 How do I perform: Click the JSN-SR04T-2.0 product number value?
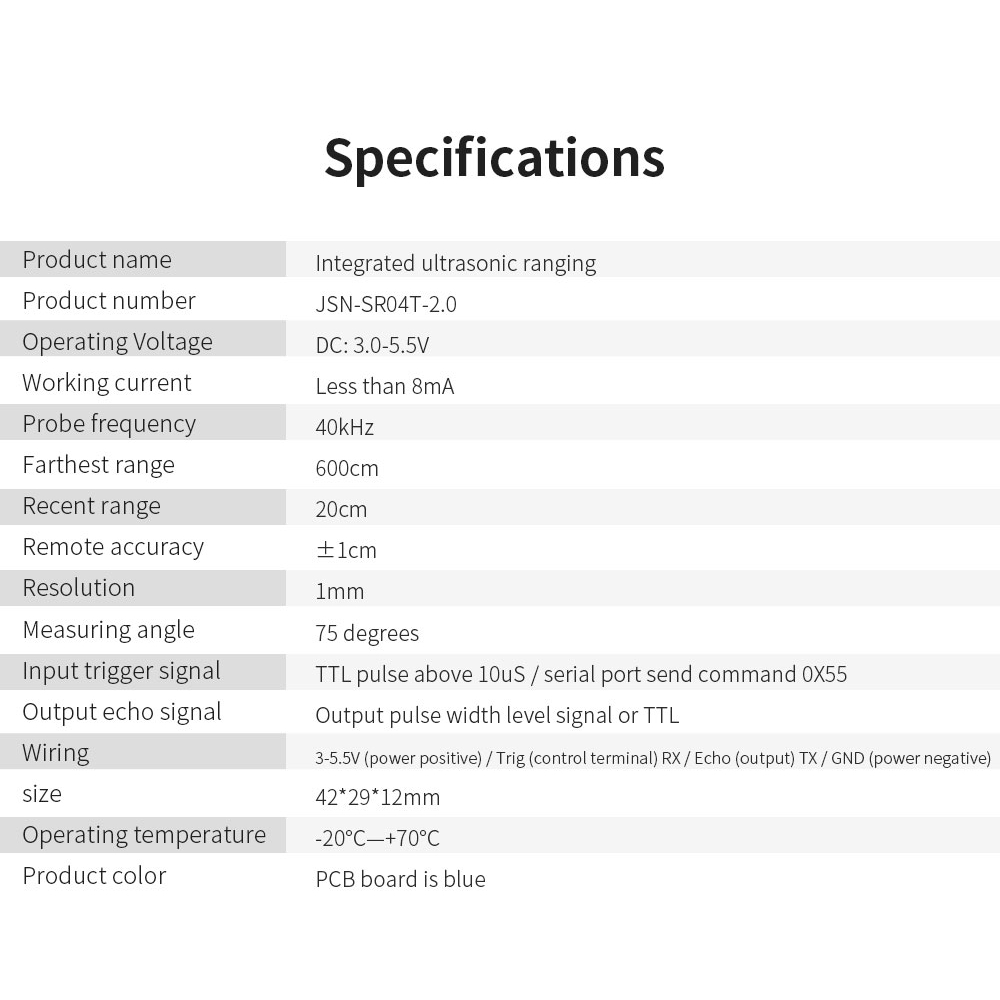[386, 304]
